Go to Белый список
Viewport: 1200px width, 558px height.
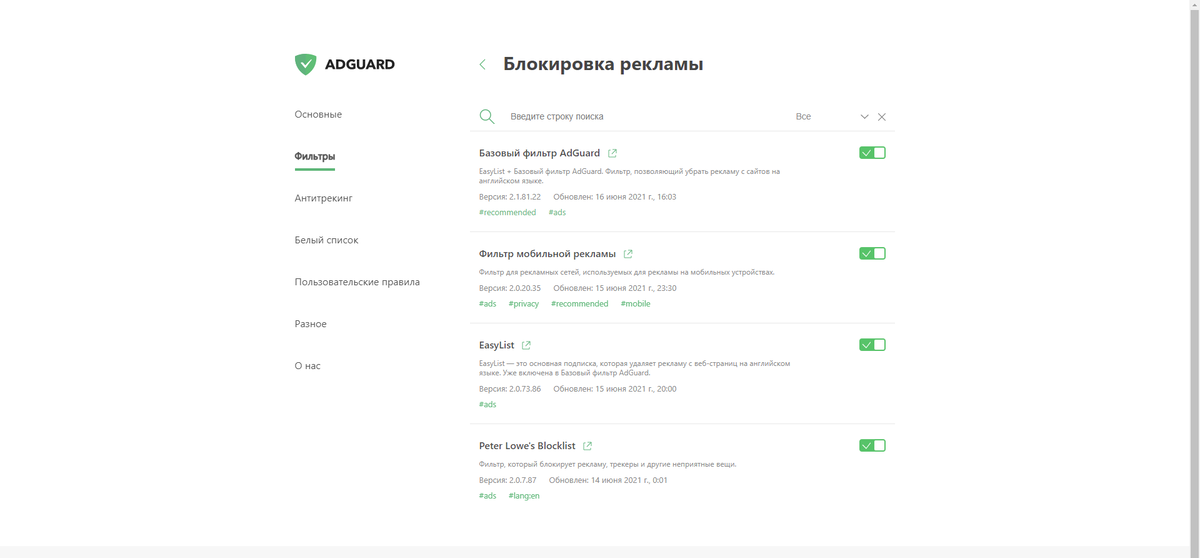[326, 240]
